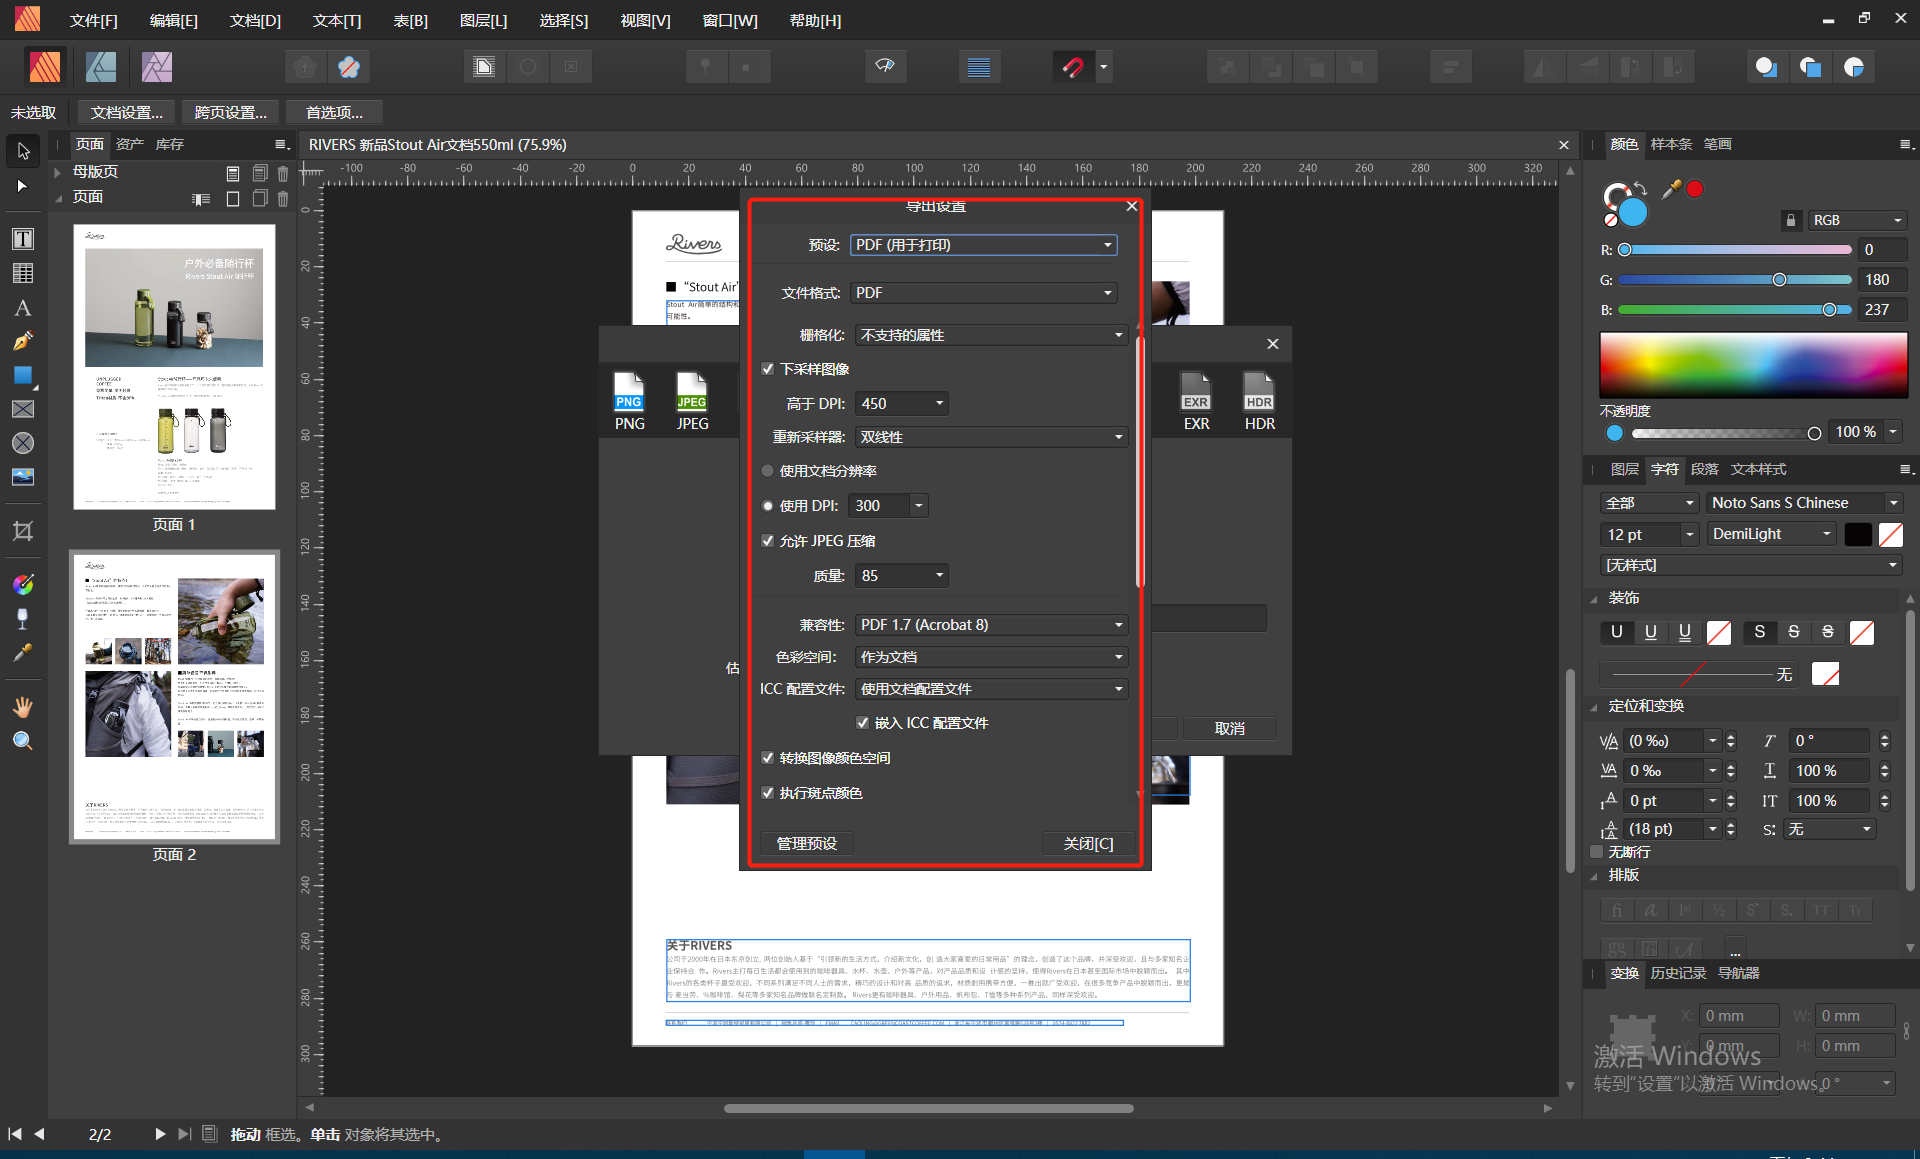The width and height of the screenshot is (1920, 1159).
Task: Select 使用文档分辨率 radio button
Action: point(768,471)
